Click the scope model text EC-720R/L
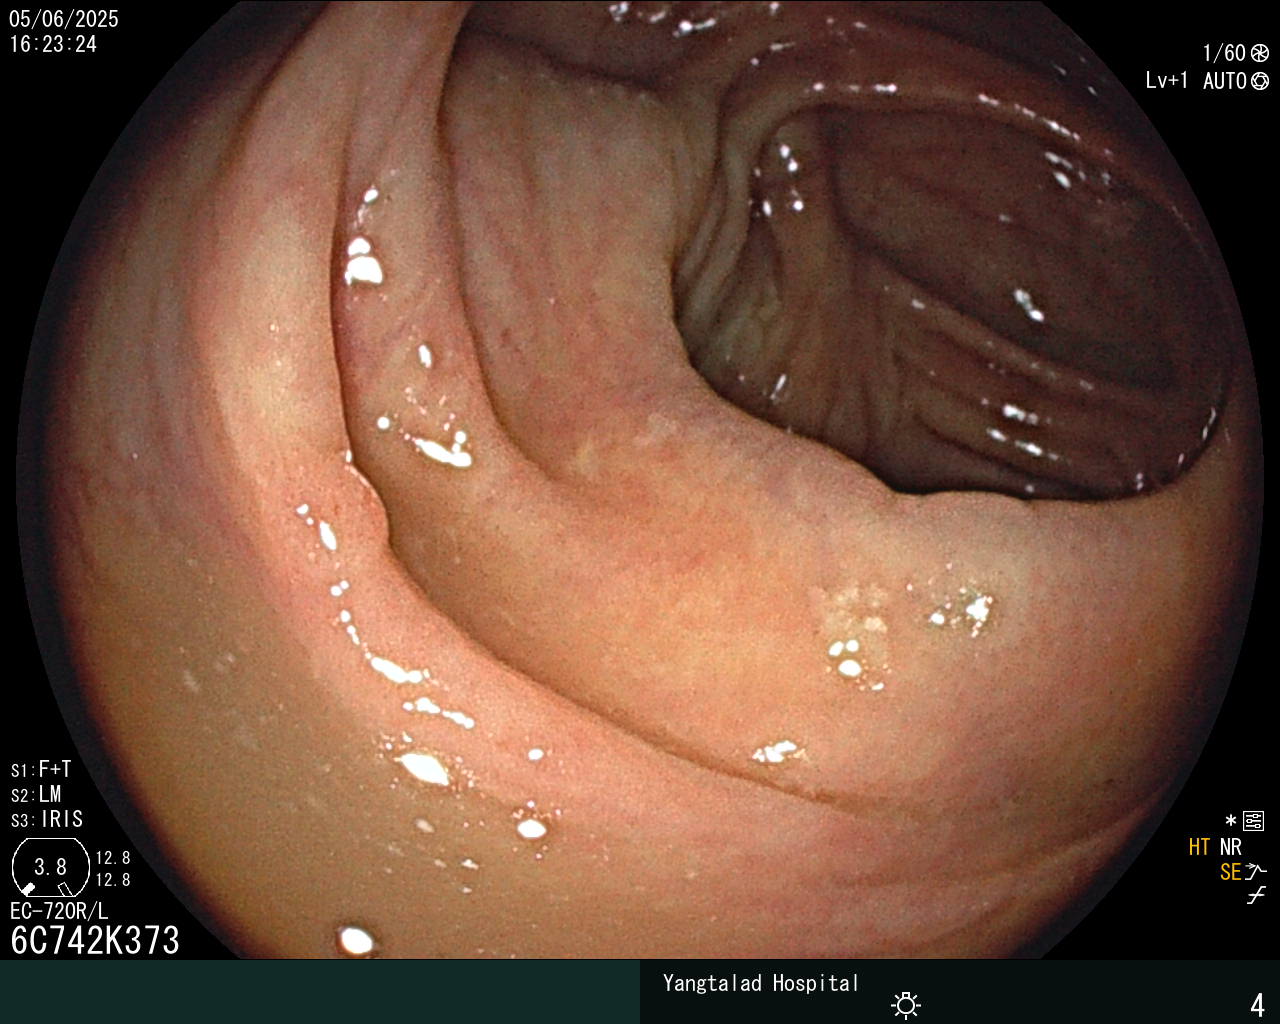1280x1024 pixels. click(59, 911)
